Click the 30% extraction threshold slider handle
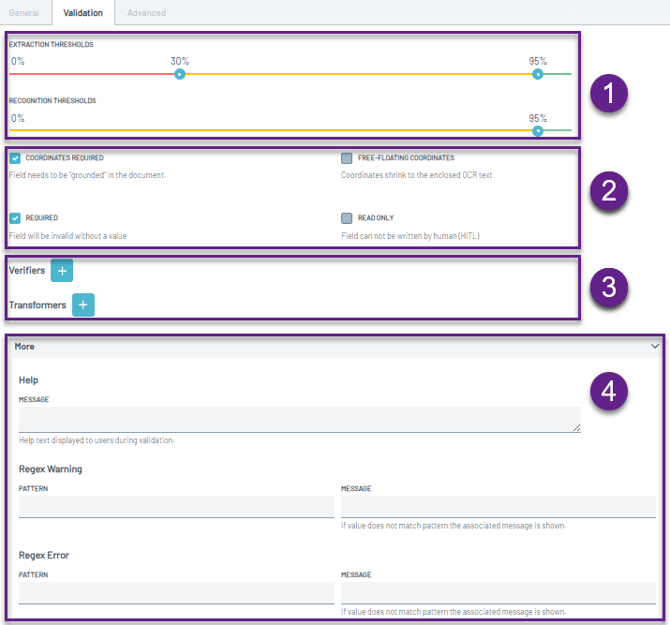Screen dimensions: 670x625 click(180, 74)
